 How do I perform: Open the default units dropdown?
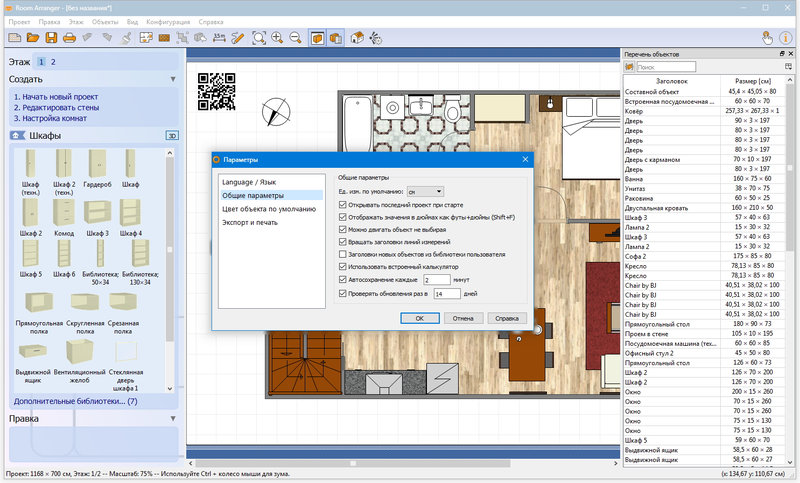tap(426, 192)
